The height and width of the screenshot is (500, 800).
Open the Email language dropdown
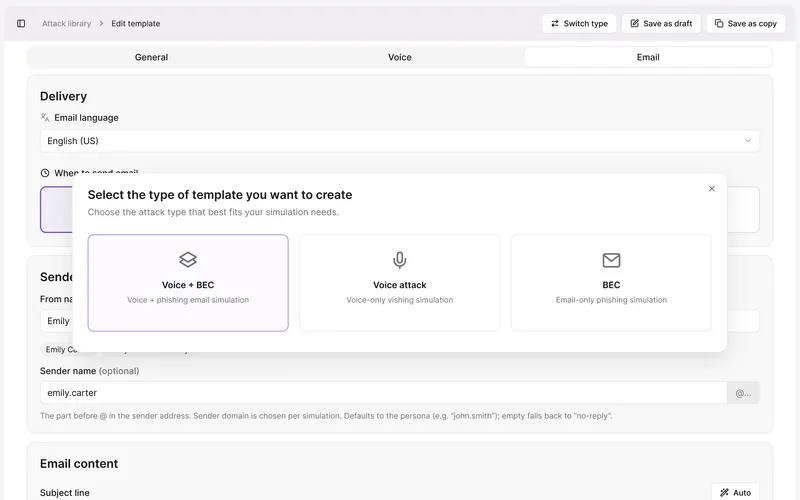(399, 141)
